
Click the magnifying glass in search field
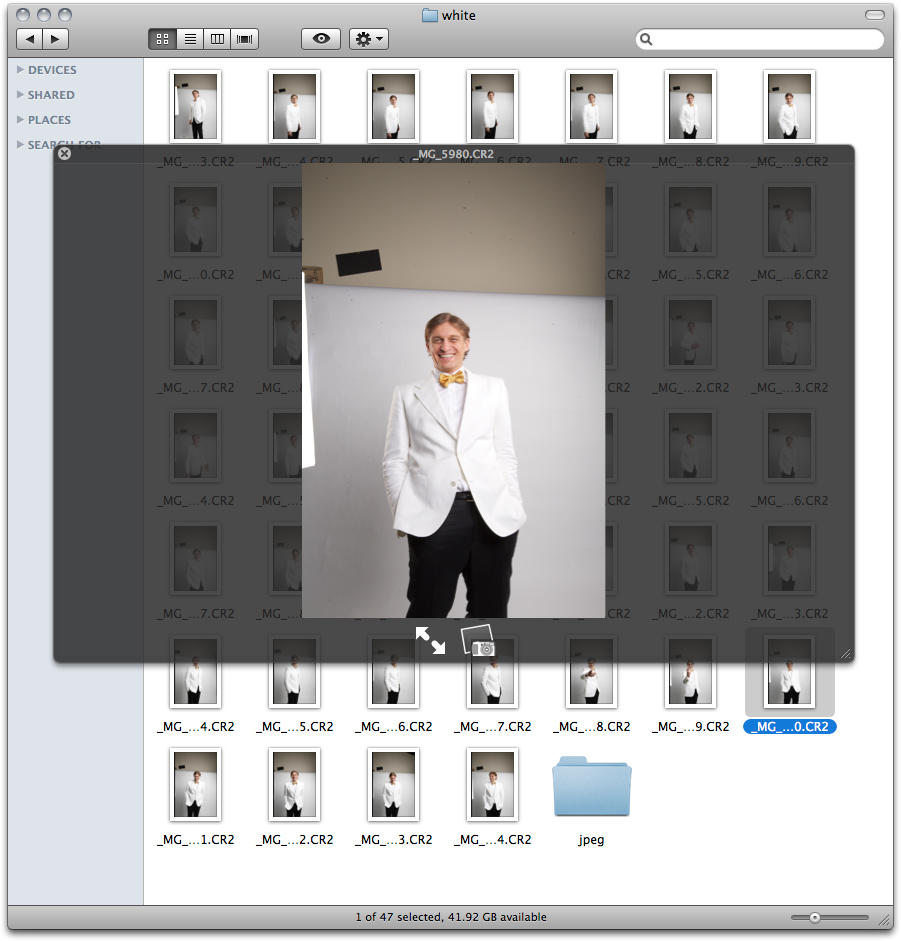point(647,40)
